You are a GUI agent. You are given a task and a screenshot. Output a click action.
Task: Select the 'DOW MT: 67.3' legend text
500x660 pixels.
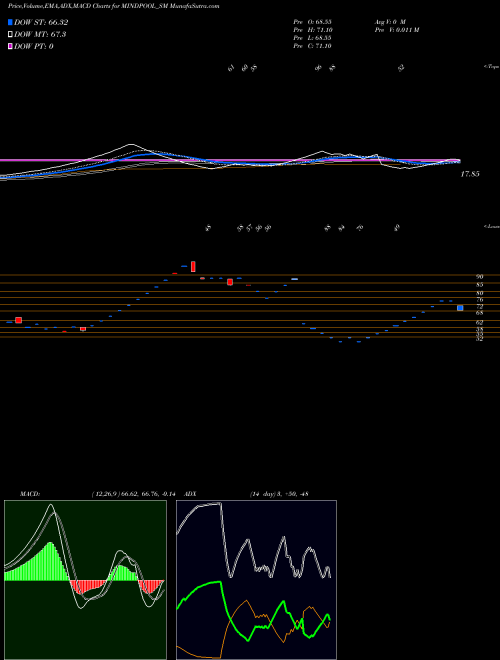point(40,35)
